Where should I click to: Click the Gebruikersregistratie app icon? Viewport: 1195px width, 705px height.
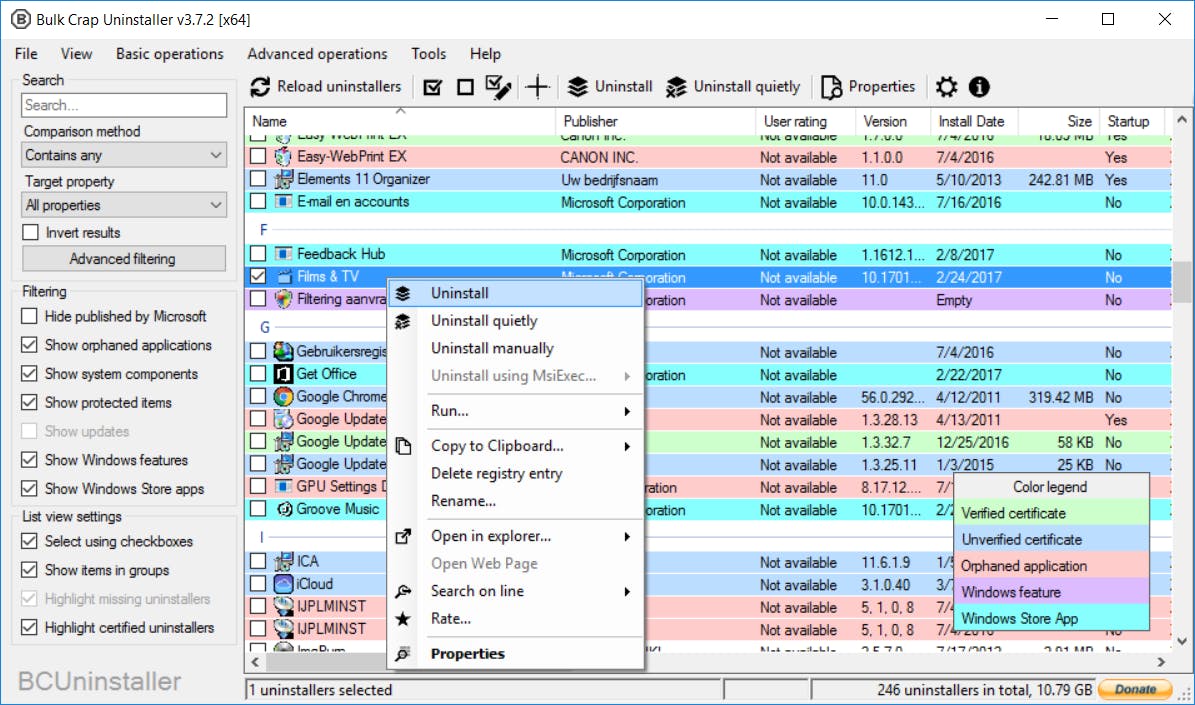pyautogui.click(x=284, y=351)
